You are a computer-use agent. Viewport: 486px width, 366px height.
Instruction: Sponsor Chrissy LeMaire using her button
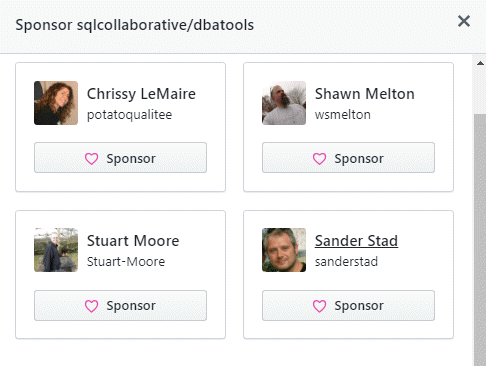(120, 158)
